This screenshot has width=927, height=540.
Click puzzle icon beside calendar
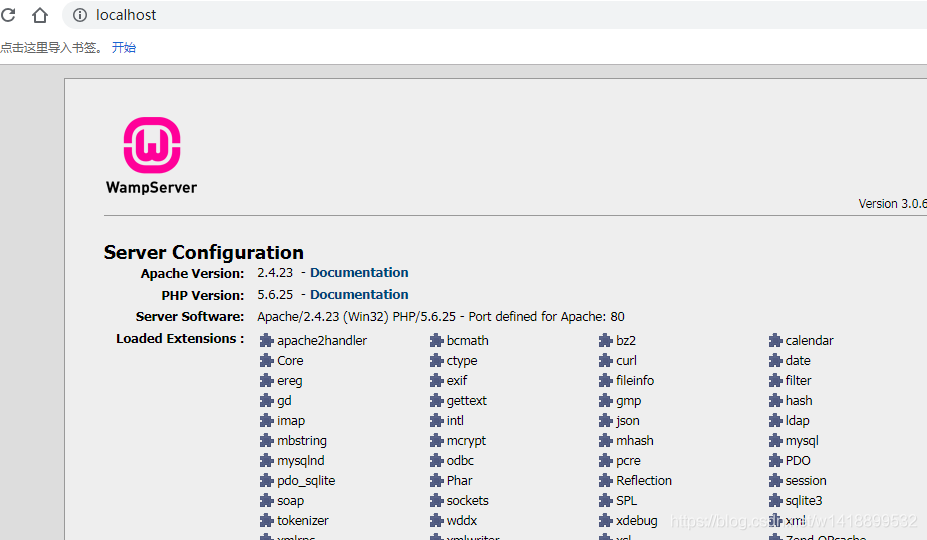tap(775, 341)
